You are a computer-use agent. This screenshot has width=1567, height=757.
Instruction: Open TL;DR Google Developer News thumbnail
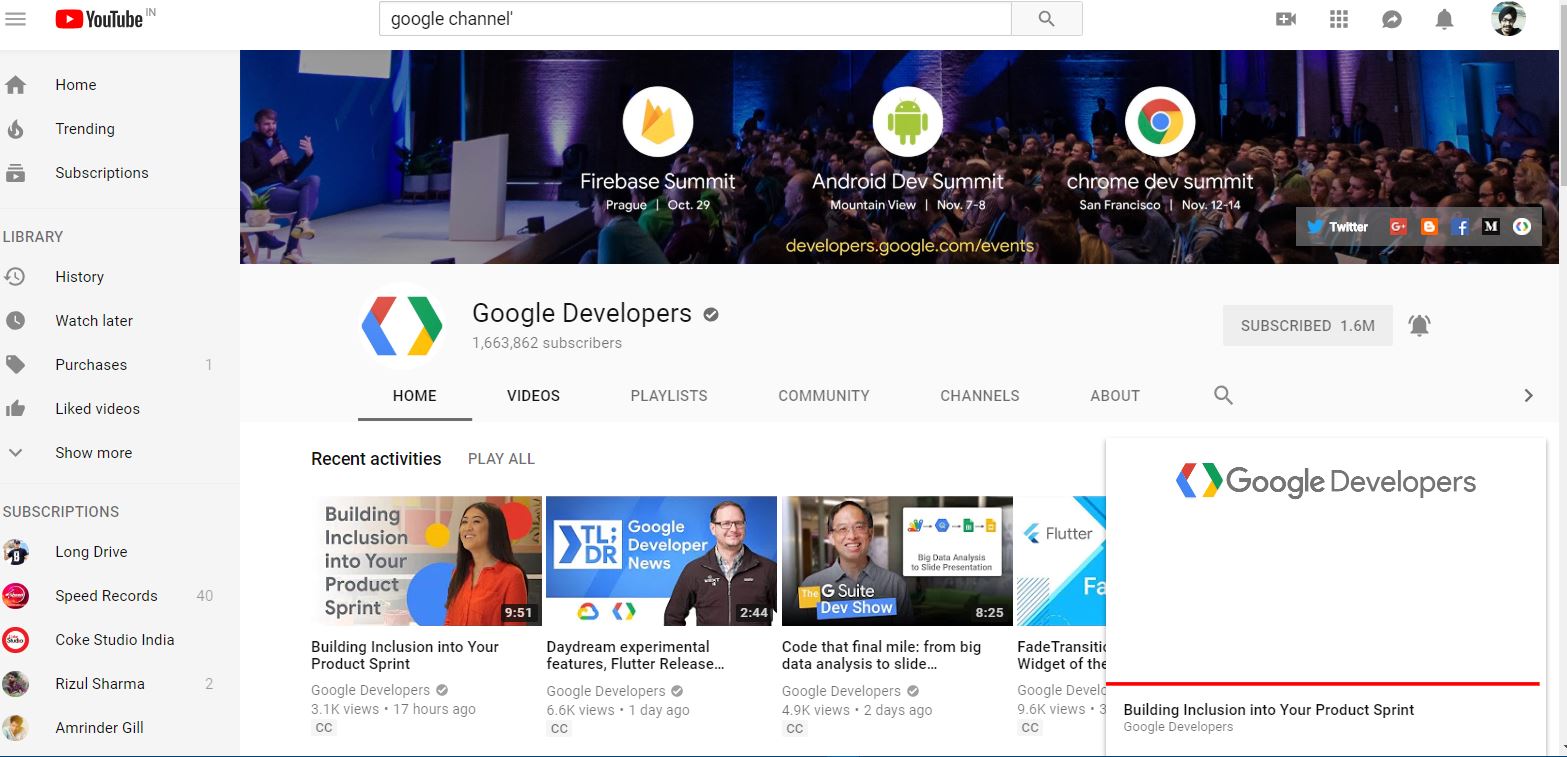(661, 561)
